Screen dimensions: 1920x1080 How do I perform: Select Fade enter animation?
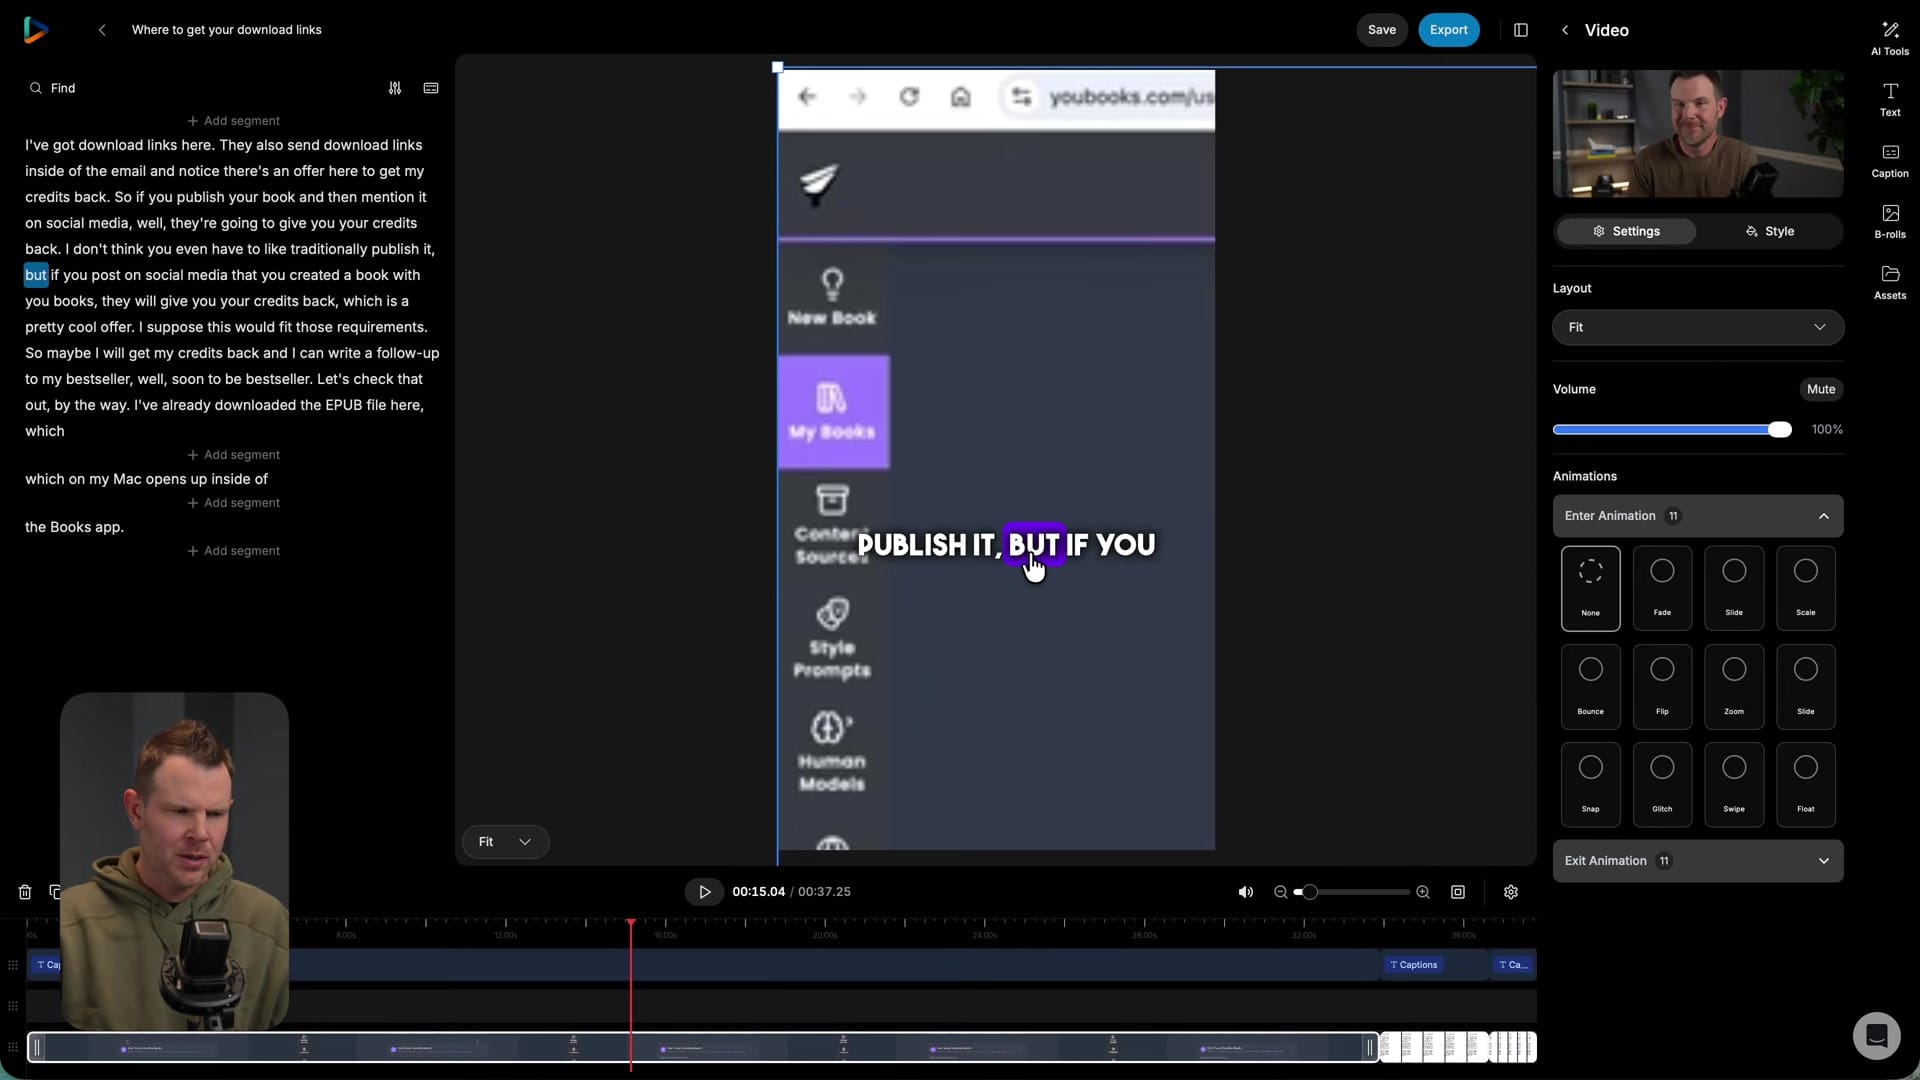click(1662, 588)
